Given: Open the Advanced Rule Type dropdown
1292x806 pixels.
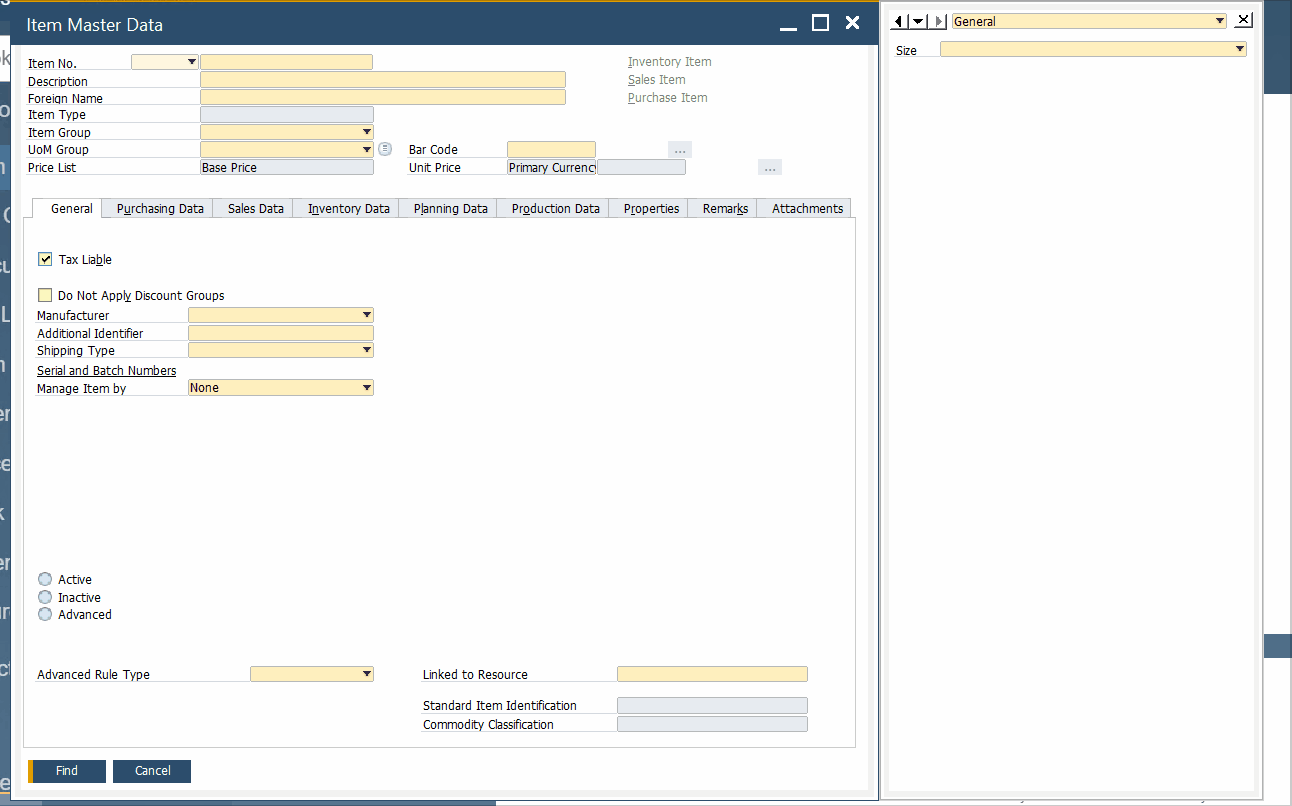Looking at the screenshot, I should [x=366, y=673].
